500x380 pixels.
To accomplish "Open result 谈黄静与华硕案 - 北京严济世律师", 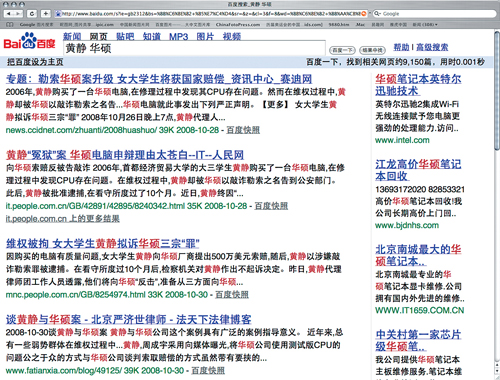I will (129, 319).
